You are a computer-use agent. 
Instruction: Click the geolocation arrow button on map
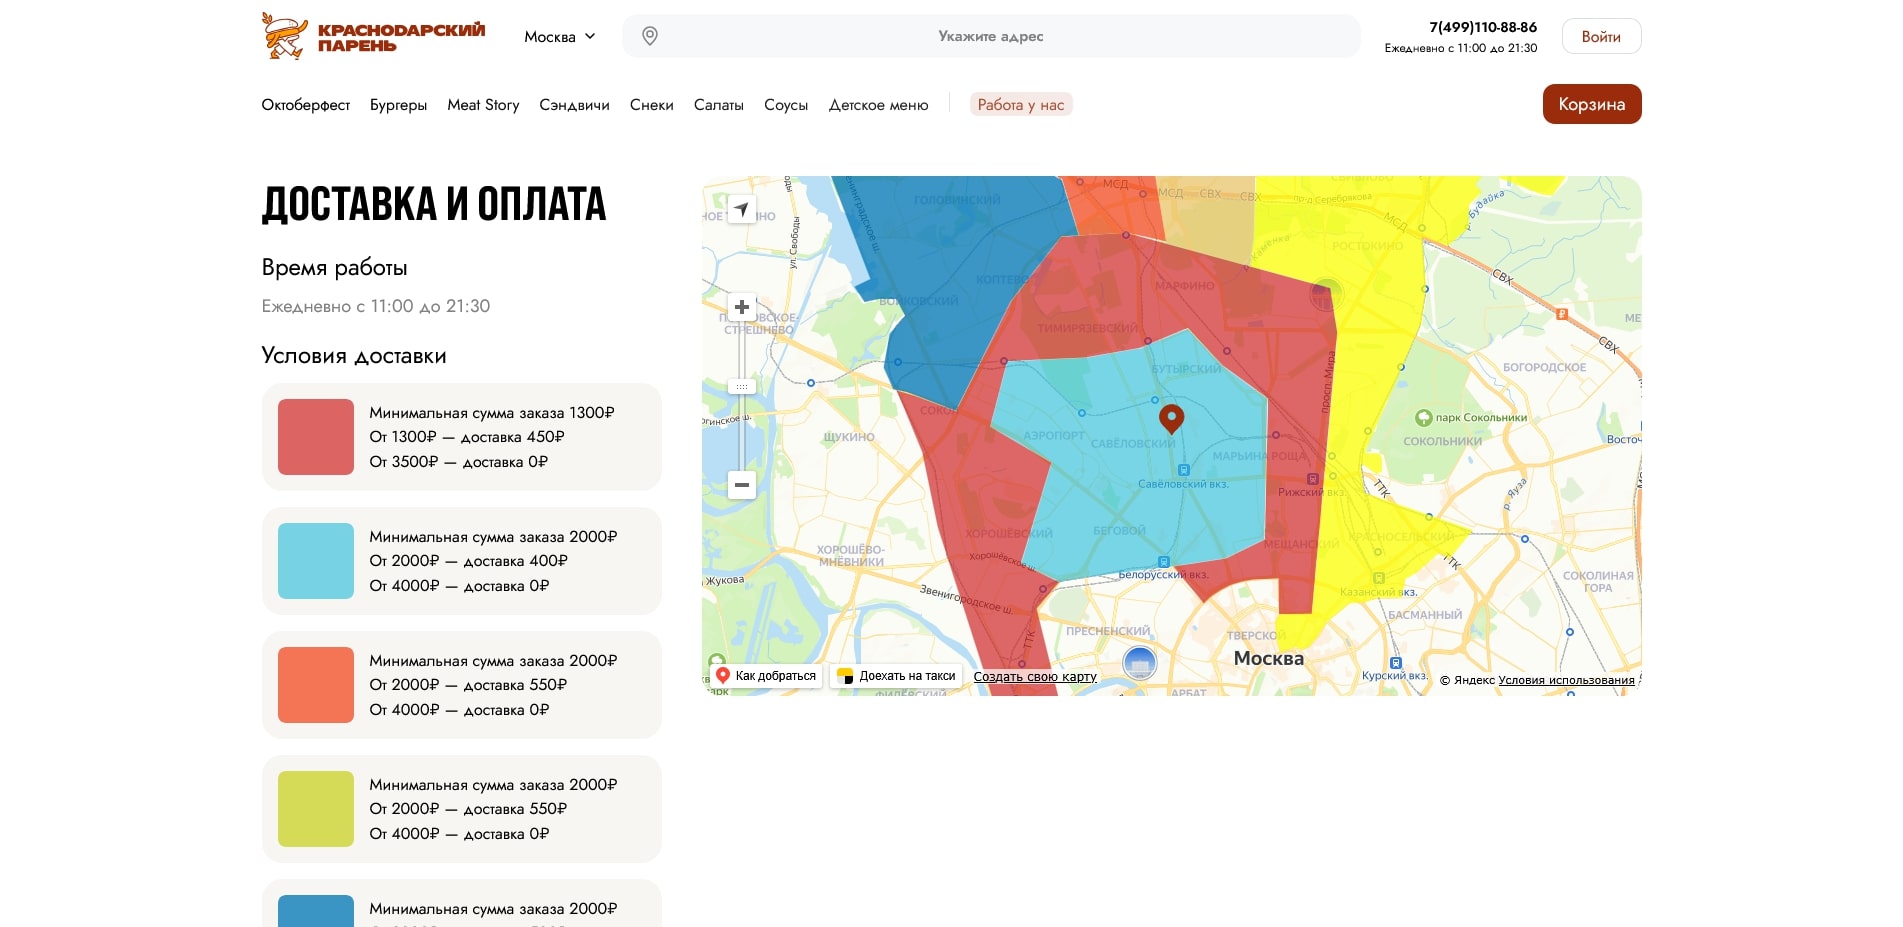tap(741, 209)
